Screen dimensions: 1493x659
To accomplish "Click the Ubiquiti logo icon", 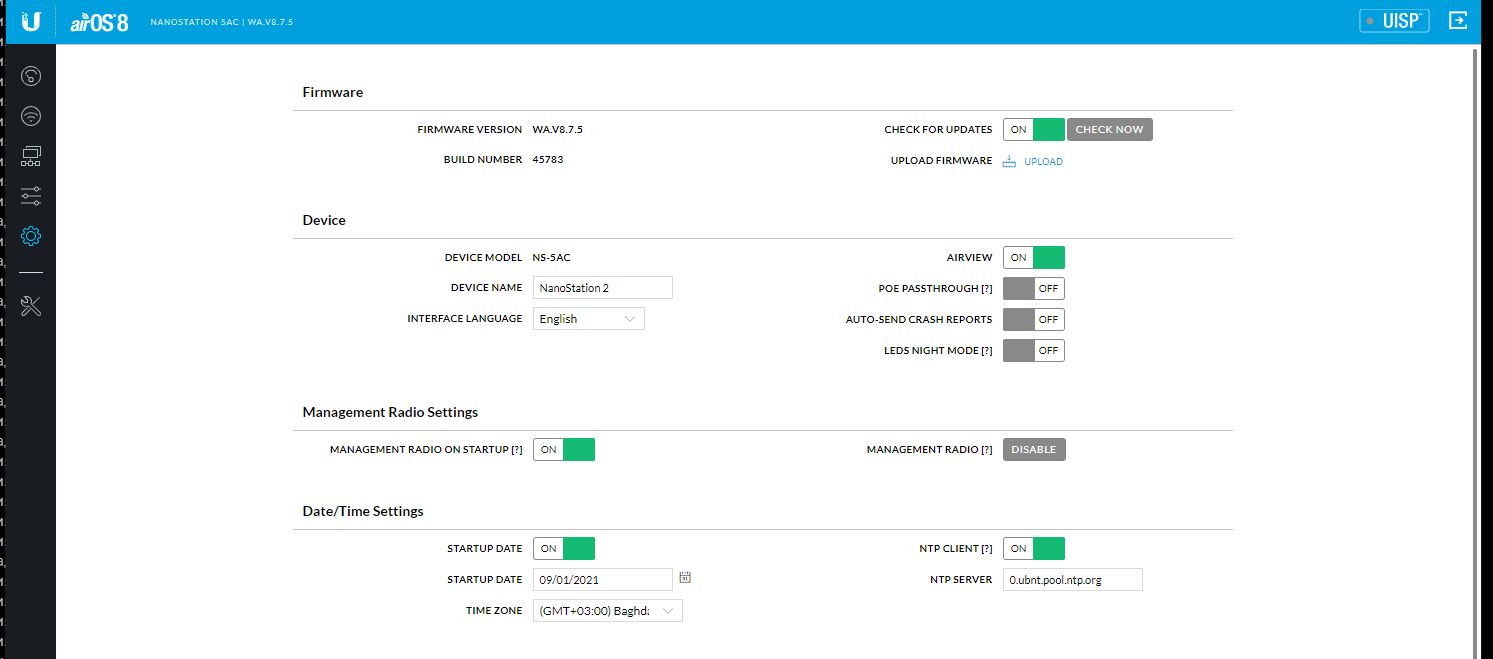I will click(x=31, y=21).
